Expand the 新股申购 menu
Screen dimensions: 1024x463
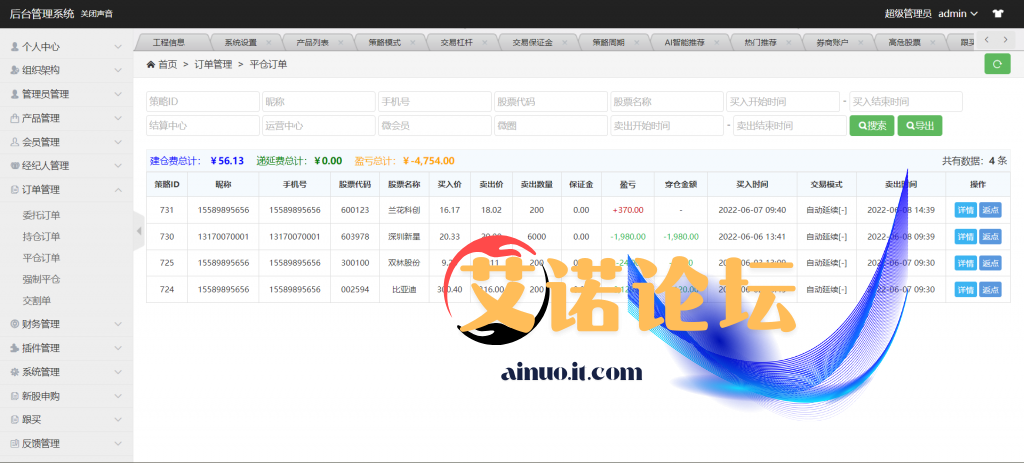pos(67,396)
